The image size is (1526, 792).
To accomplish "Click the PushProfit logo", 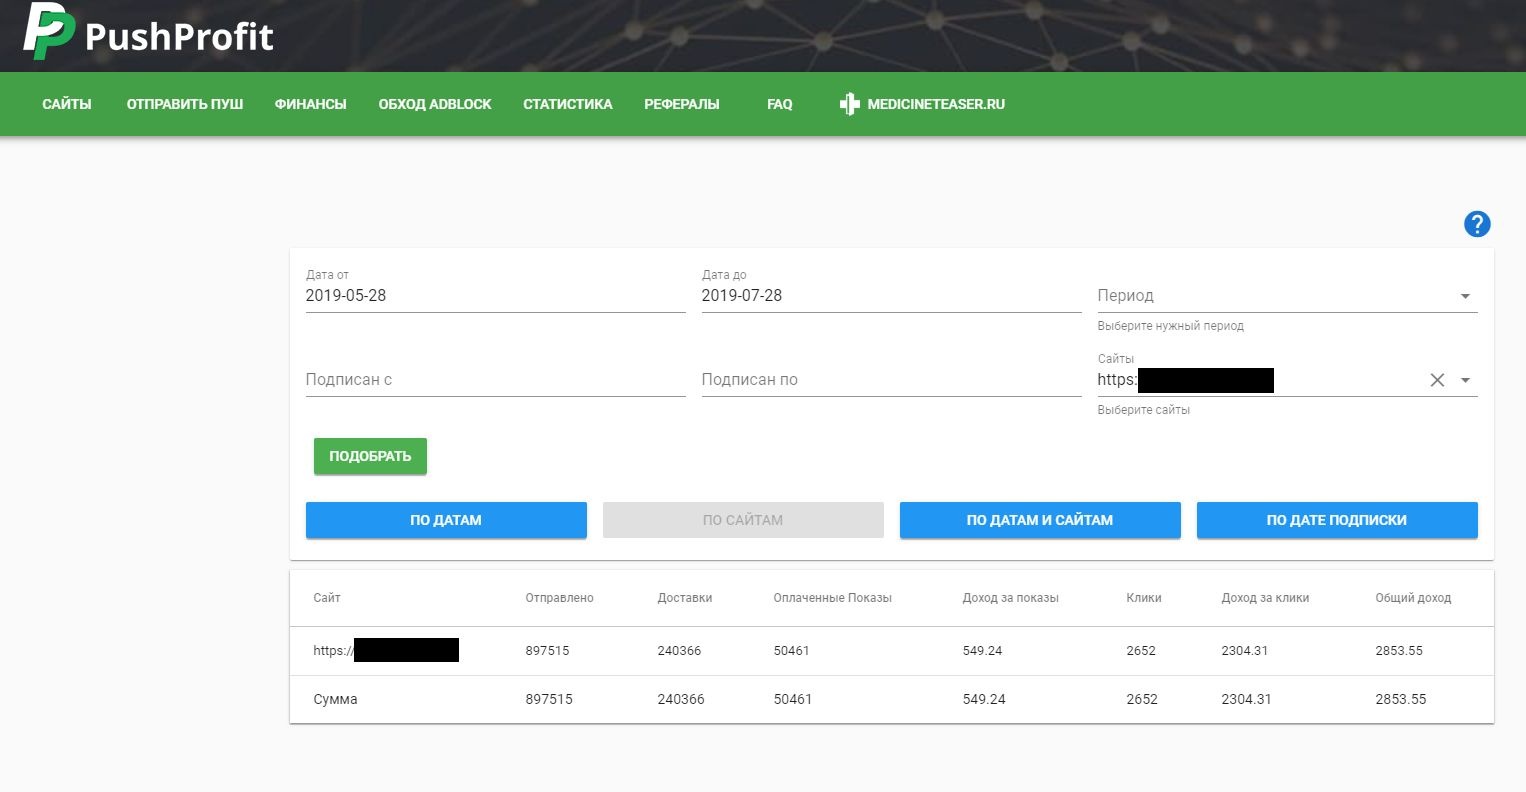I will (148, 33).
